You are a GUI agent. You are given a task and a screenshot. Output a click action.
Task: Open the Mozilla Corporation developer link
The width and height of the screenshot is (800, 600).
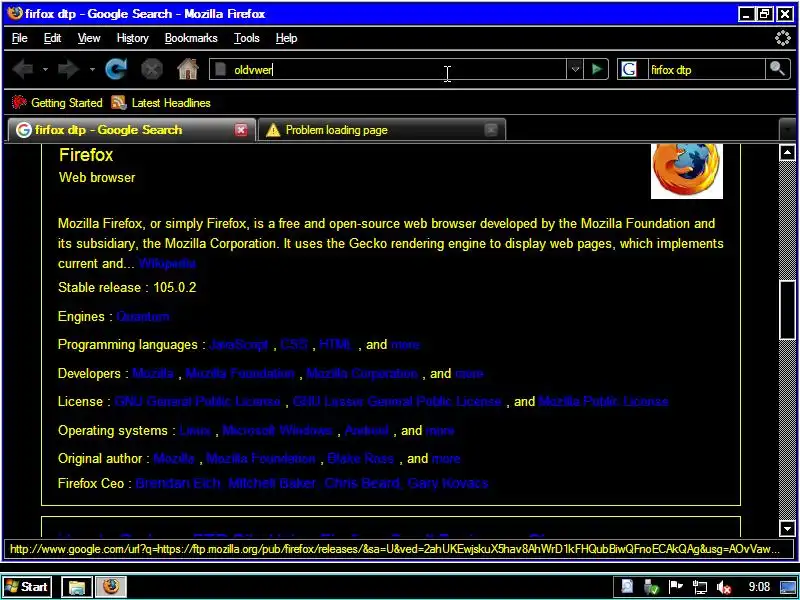362,373
